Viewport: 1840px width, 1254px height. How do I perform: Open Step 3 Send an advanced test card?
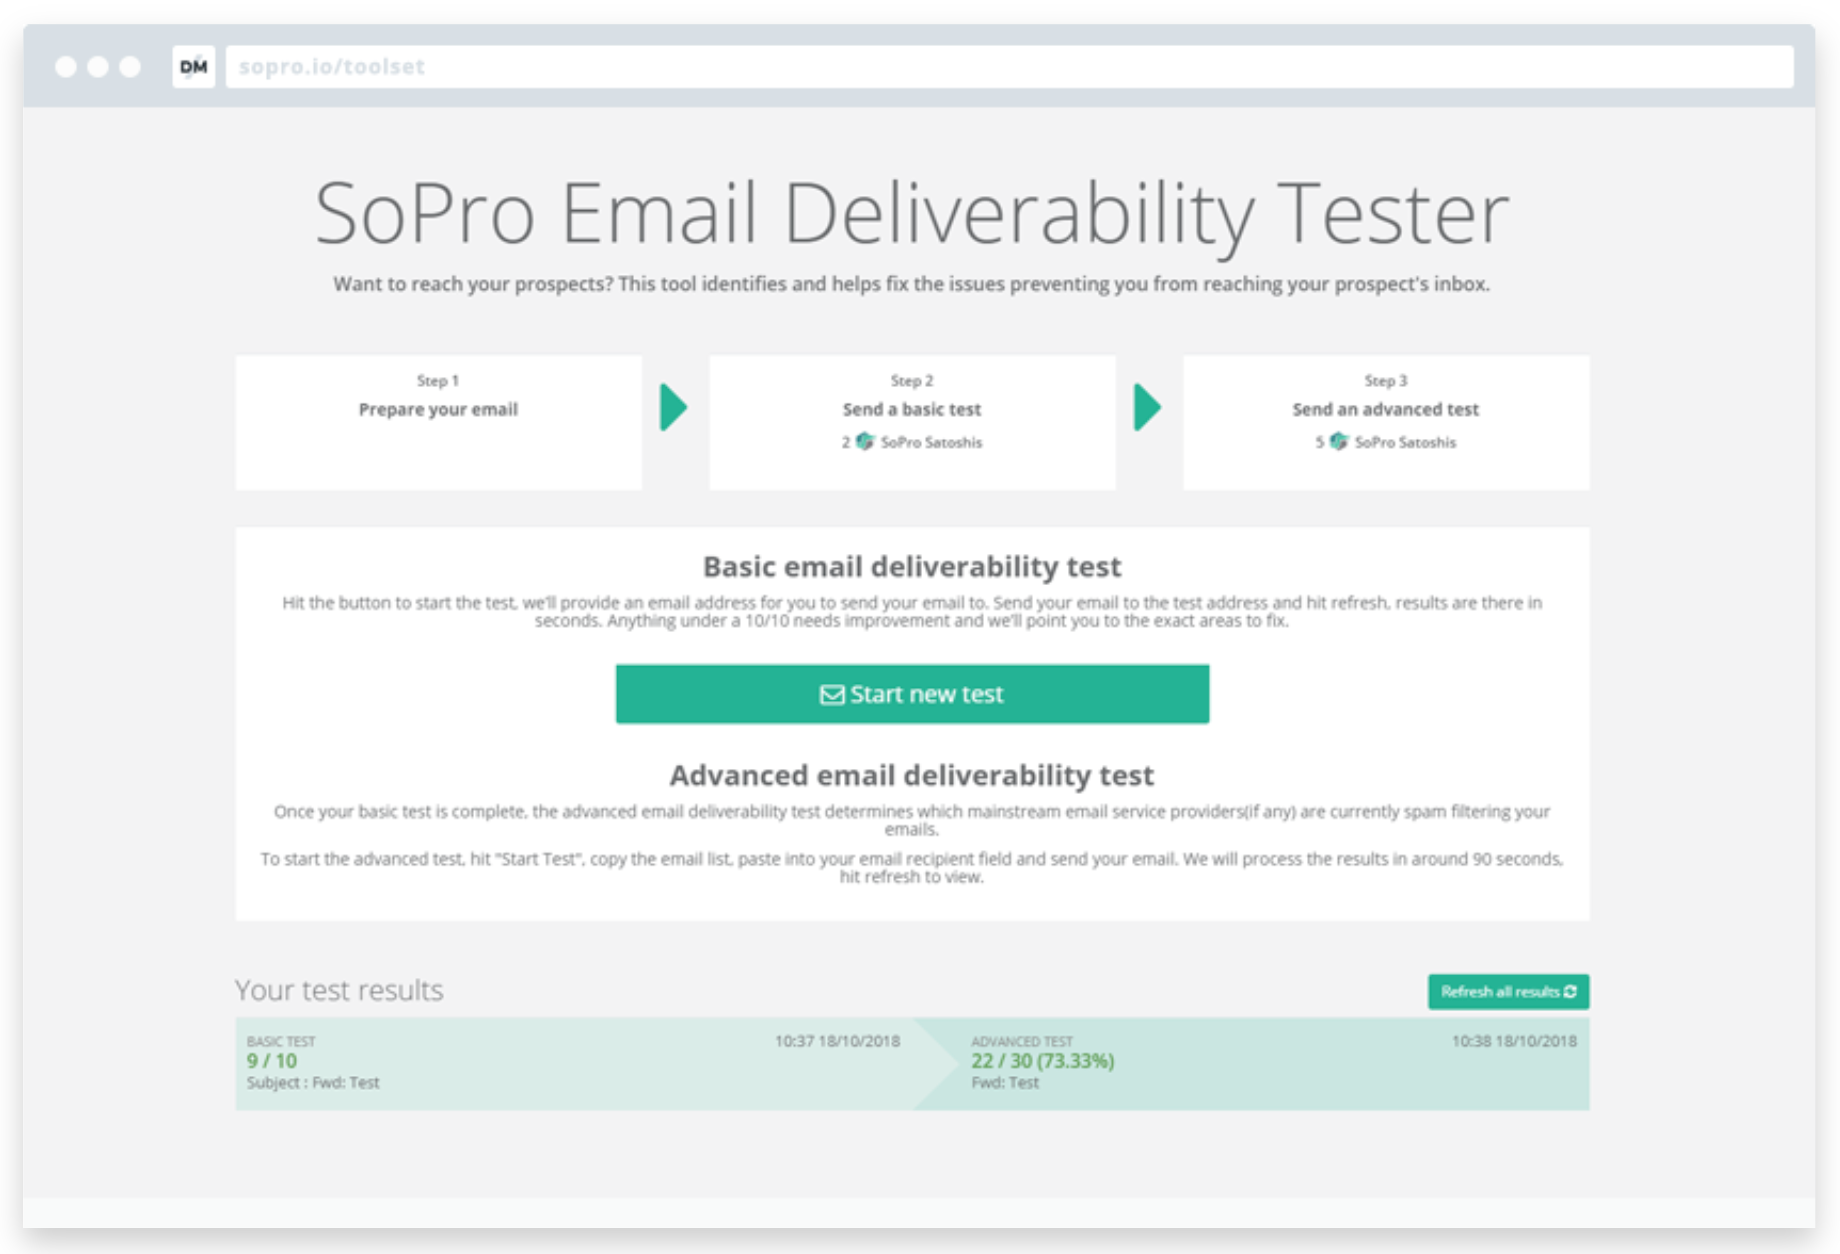pyautogui.click(x=1386, y=422)
